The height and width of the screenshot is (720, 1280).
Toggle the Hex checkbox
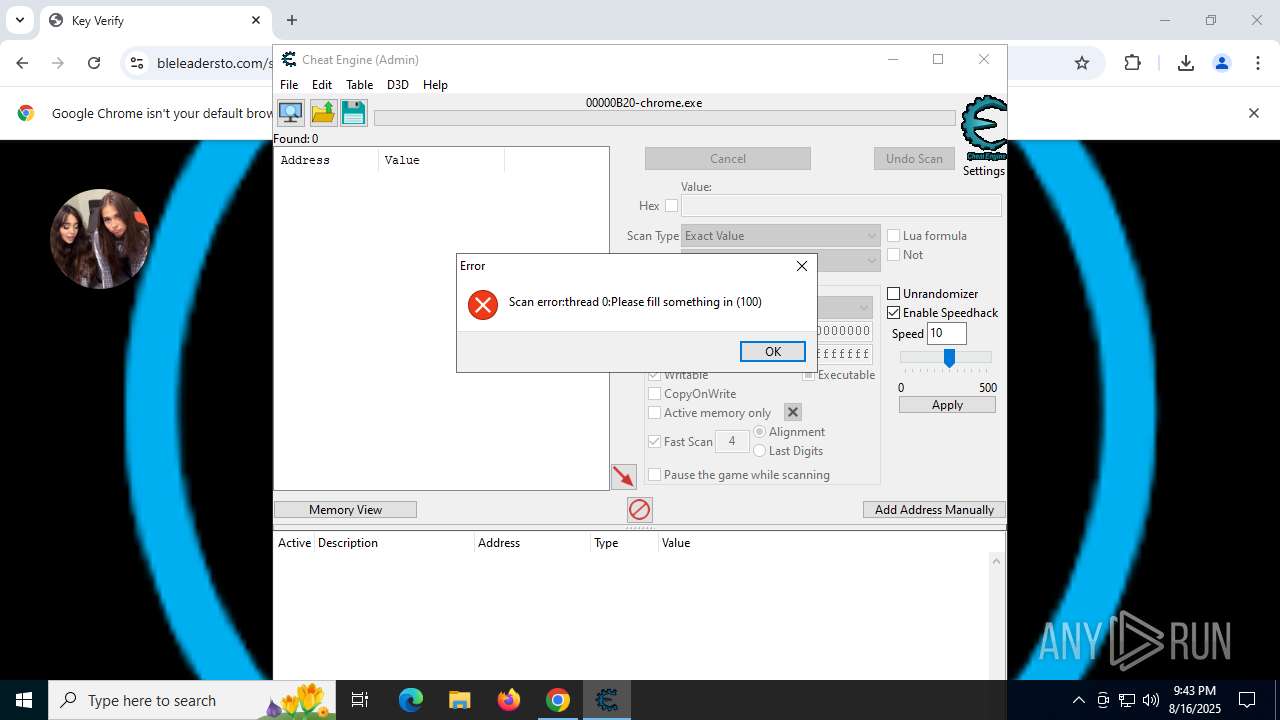coord(672,206)
